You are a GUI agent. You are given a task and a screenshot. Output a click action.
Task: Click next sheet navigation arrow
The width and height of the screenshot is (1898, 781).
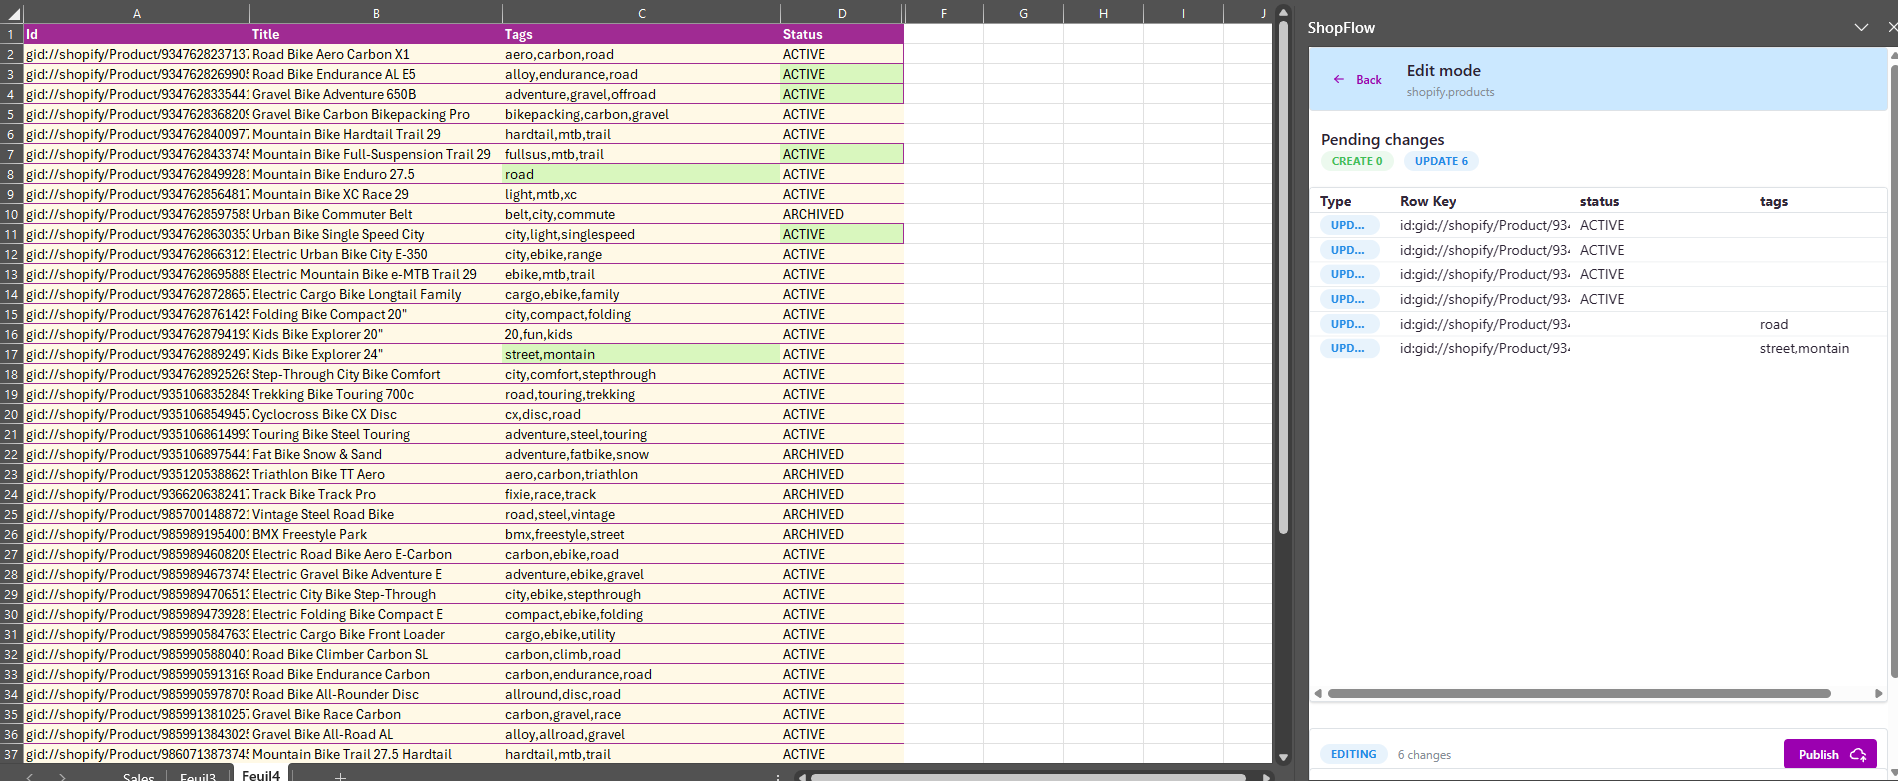[62, 776]
